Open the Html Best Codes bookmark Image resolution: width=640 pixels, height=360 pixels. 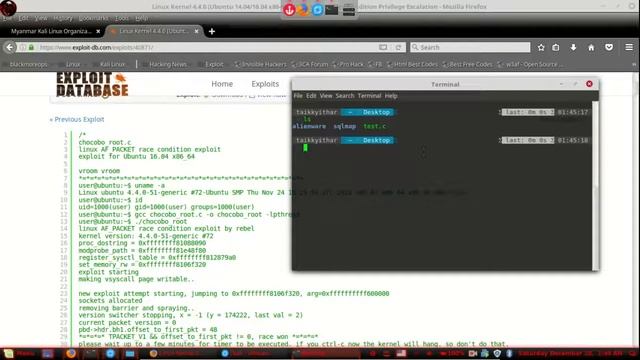pyautogui.click(x=412, y=64)
